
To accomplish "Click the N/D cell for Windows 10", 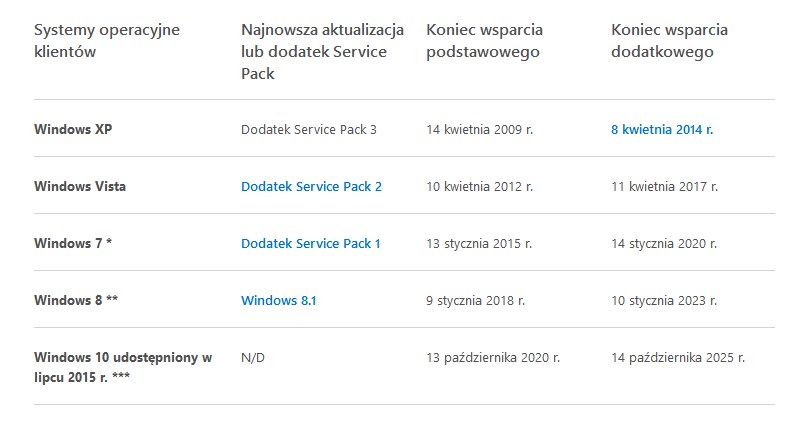I will point(253,358).
